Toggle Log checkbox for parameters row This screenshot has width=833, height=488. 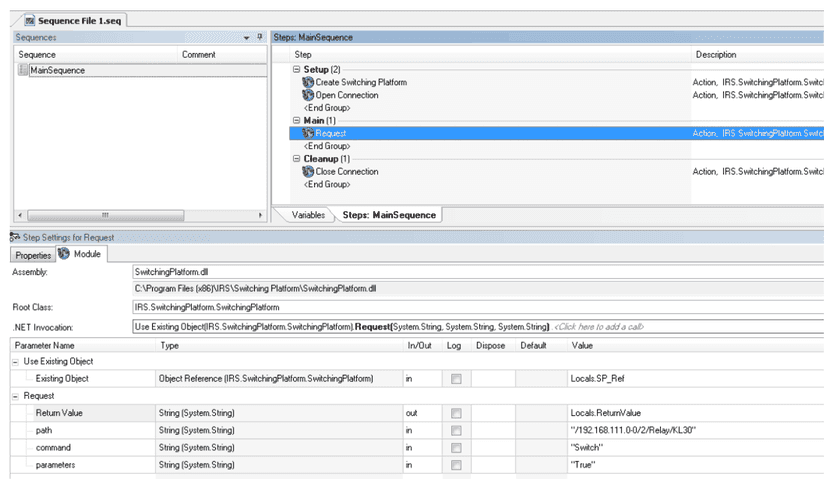coord(456,465)
